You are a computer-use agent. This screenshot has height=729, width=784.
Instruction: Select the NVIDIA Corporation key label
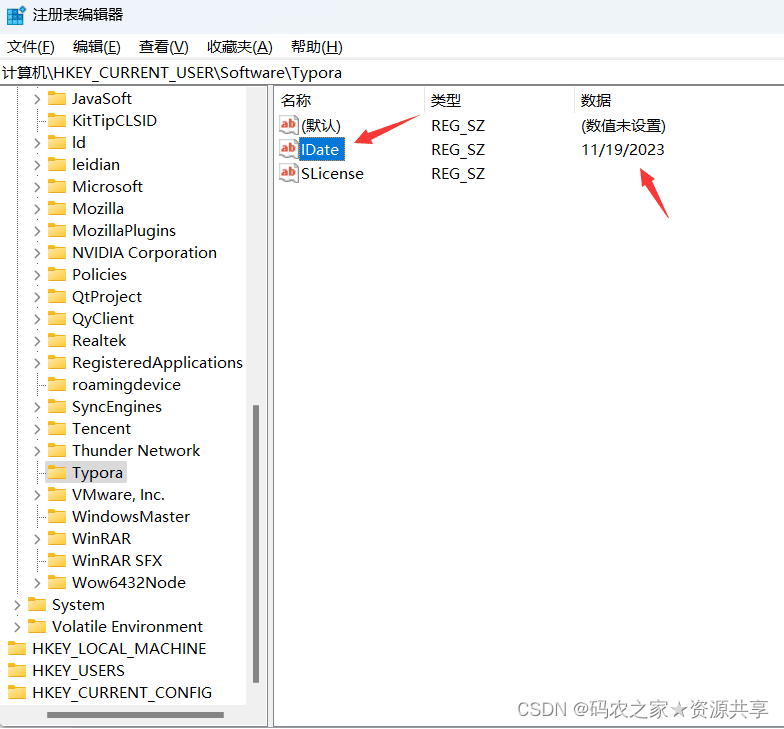point(144,253)
